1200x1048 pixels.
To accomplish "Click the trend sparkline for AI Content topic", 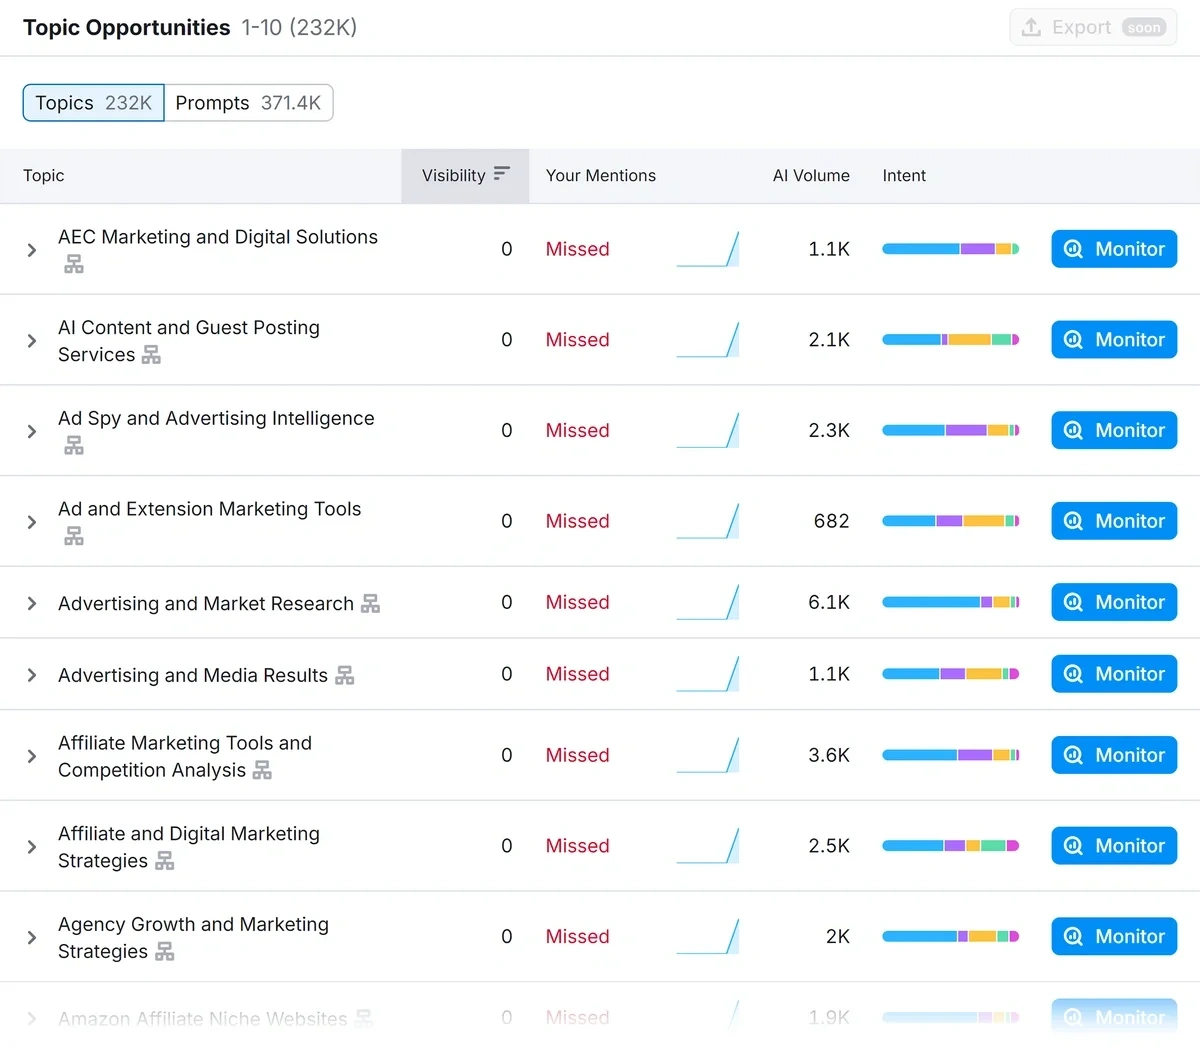I will (708, 339).
